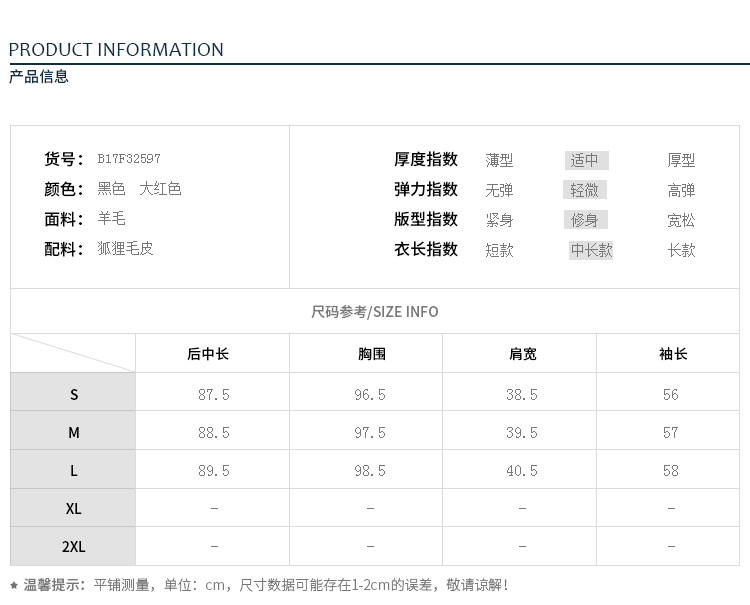Click the highlighted 修身 fit option
This screenshot has width=750, height=605.
[x=586, y=220]
